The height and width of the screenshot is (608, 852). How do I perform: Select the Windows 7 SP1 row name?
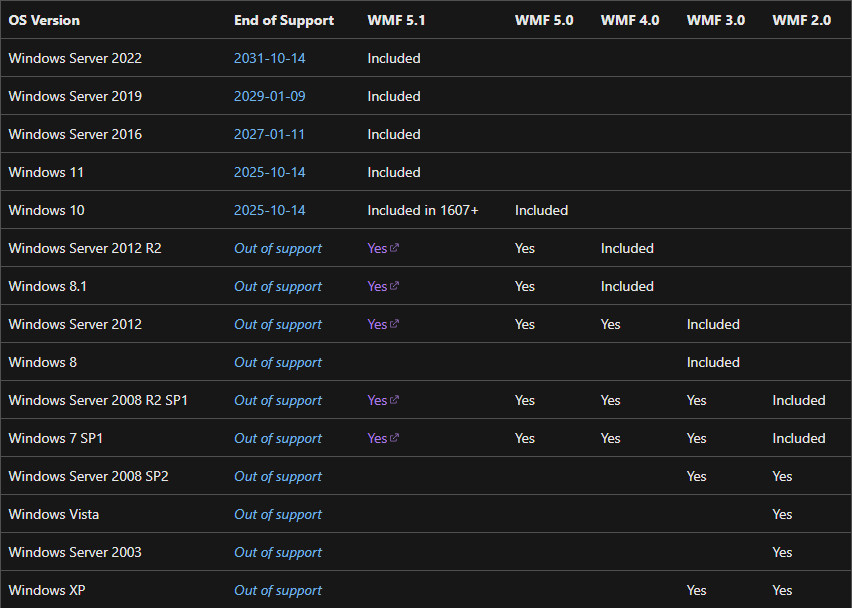coord(55,438)
